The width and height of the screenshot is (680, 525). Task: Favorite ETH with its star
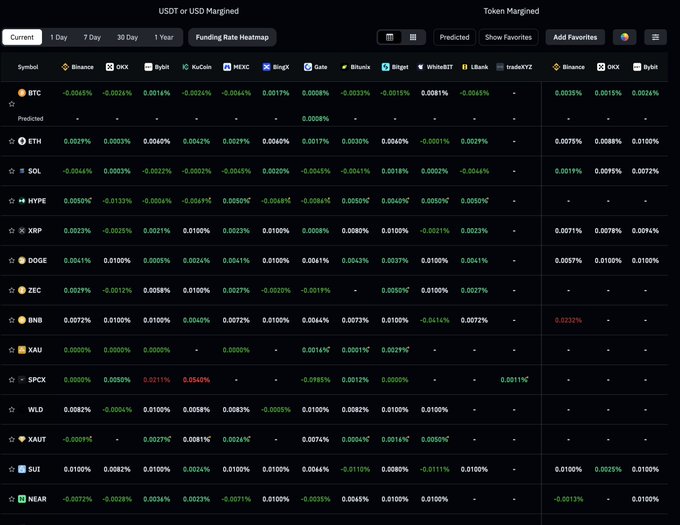click(12, 141)
